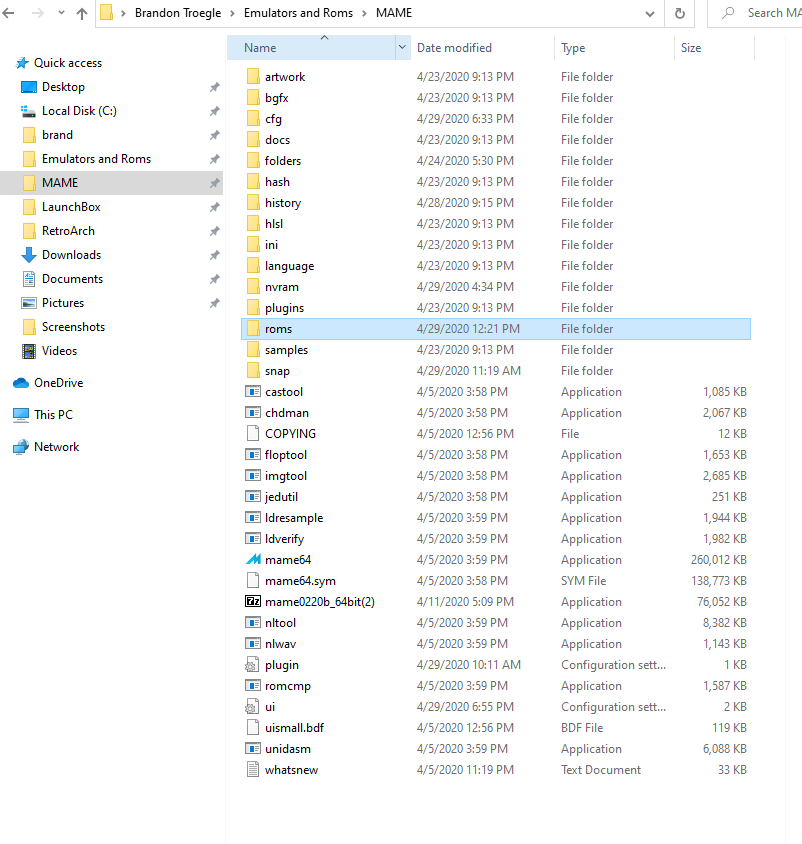Select the mame64.sym file
802x844 pixels.
(300, 581)
